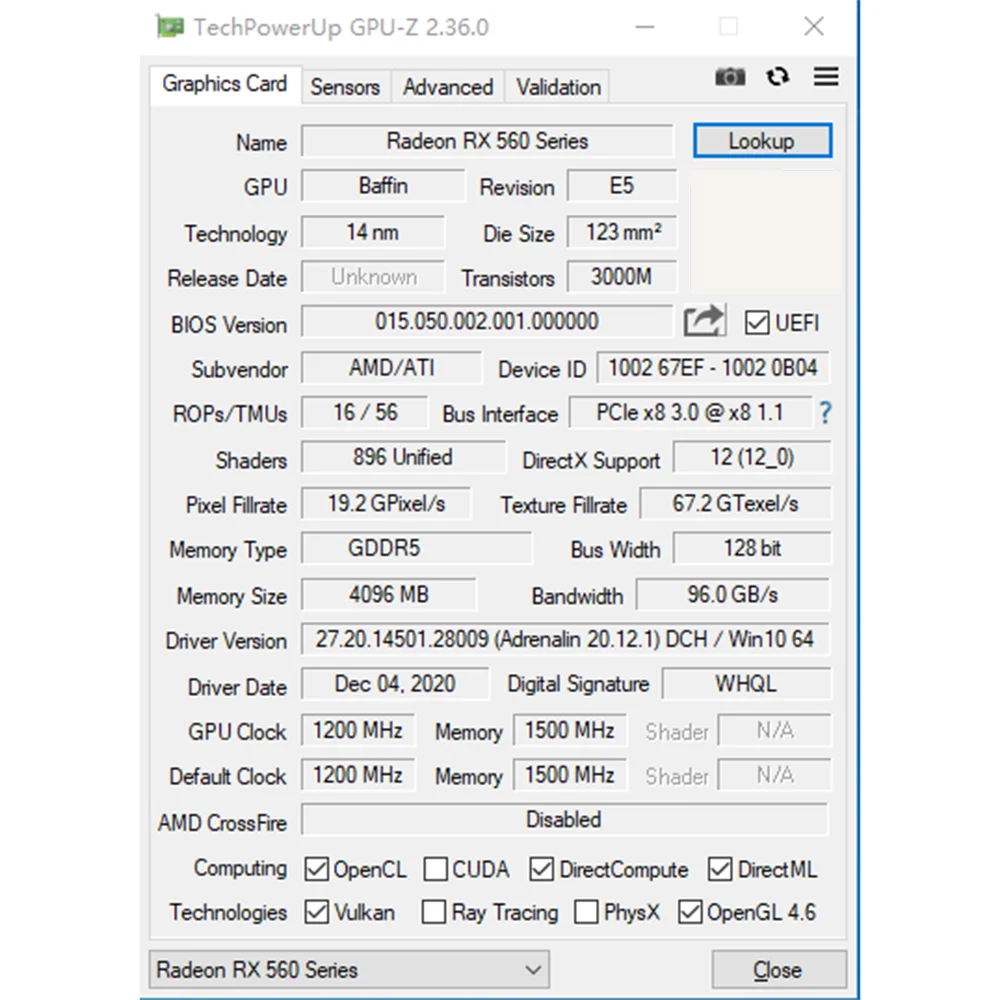The image size is (1000, 1000).
Task: Click the GPU field showing Baffin
Action: point(383,186)
